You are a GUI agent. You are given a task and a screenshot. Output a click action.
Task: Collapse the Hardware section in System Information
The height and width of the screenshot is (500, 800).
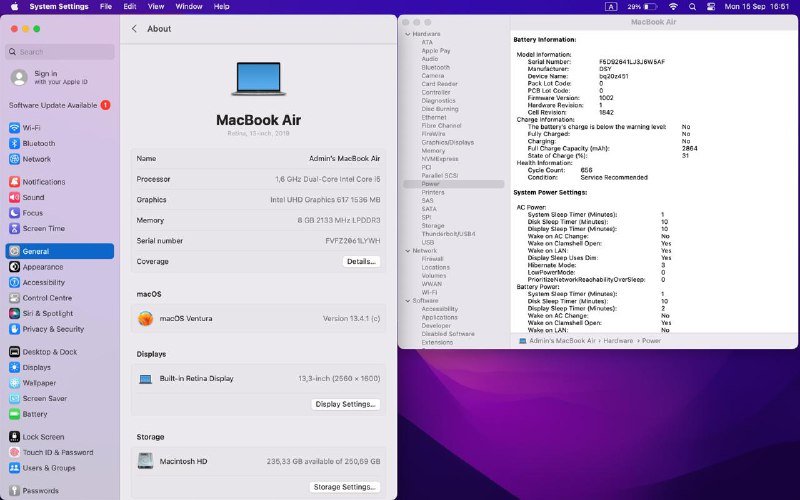[x=408, y=34]
